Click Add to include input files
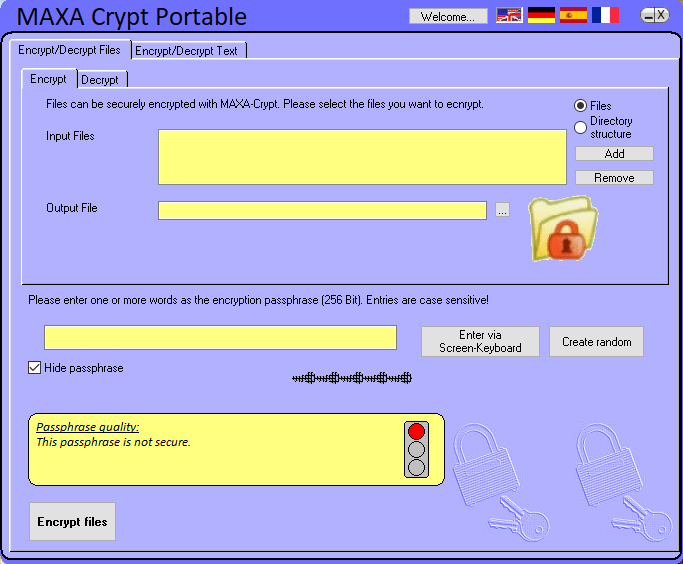 tap(614, 154)
